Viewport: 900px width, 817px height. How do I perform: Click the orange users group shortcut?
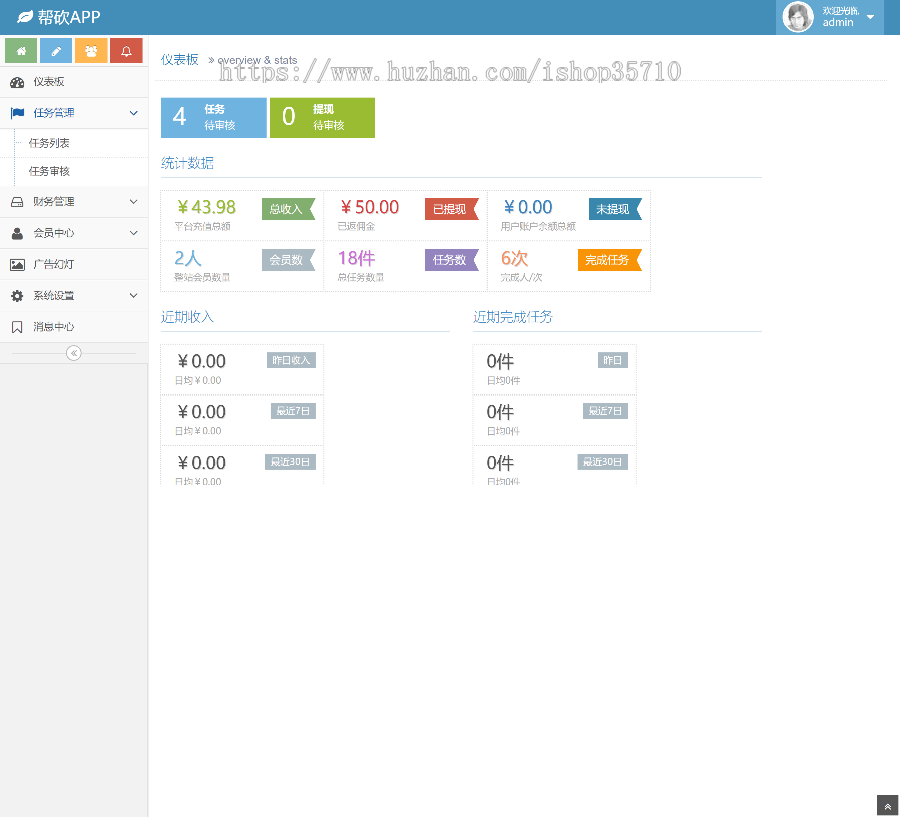pos(91,51)
